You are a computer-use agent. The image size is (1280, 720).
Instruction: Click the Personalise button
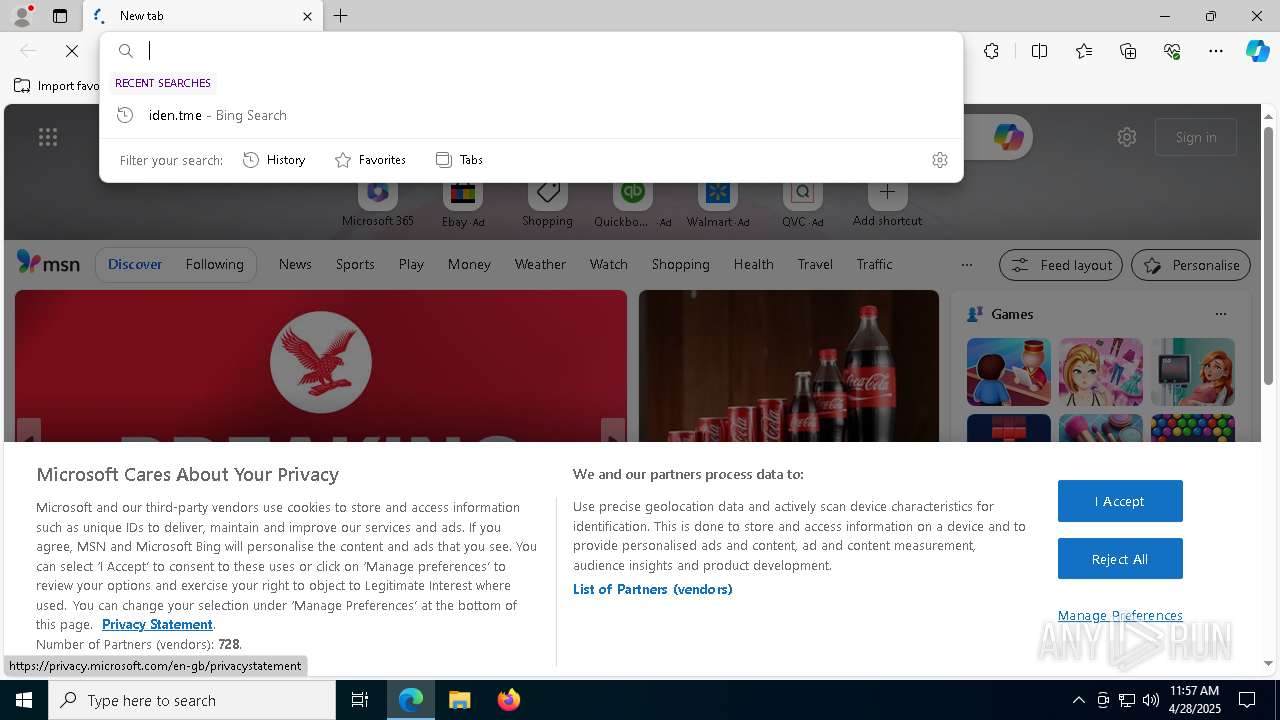pos(1191,265)
